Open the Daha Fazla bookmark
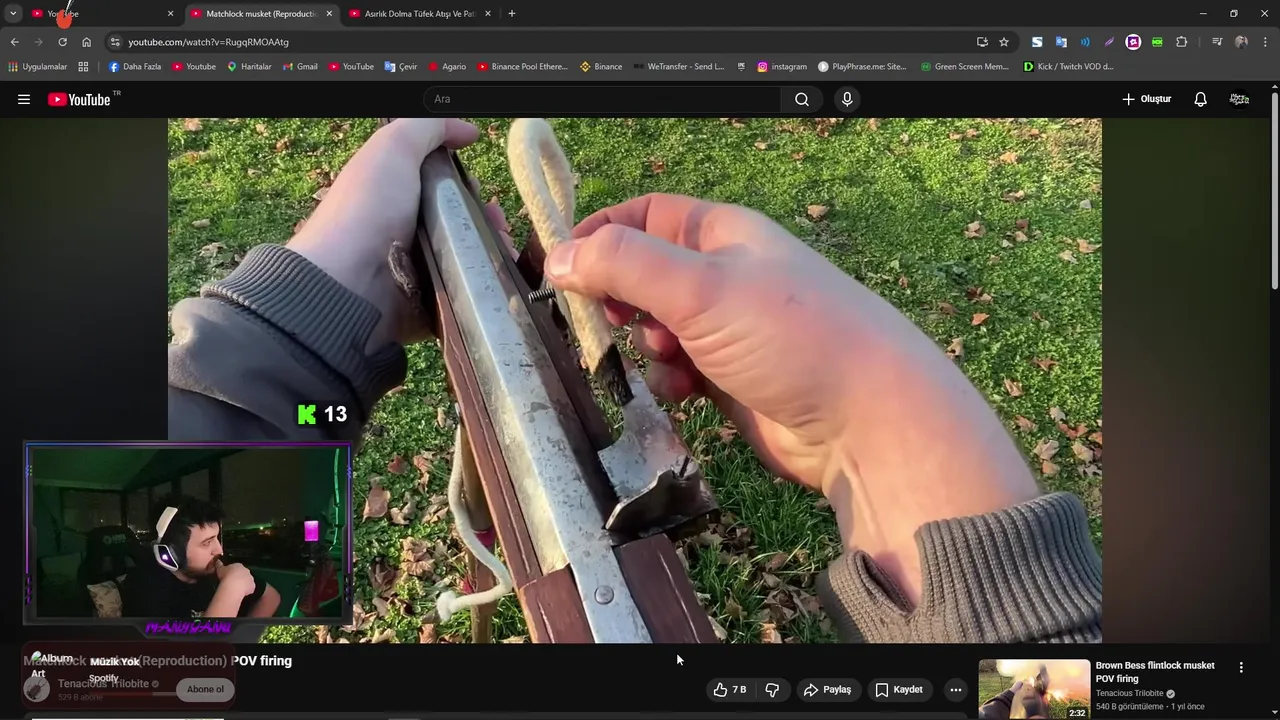The width and height of the screenshot is (1280, 720). (x=134, y=67)
